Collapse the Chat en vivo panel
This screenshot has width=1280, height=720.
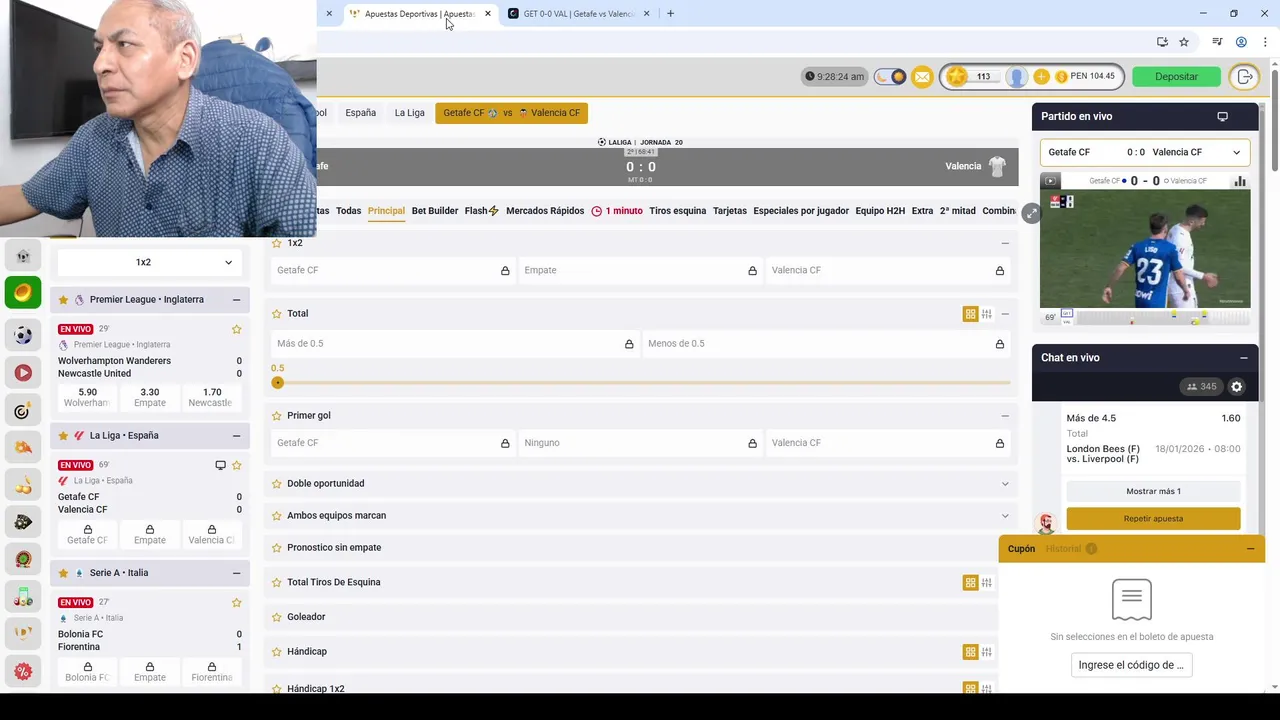(1244, 358)
